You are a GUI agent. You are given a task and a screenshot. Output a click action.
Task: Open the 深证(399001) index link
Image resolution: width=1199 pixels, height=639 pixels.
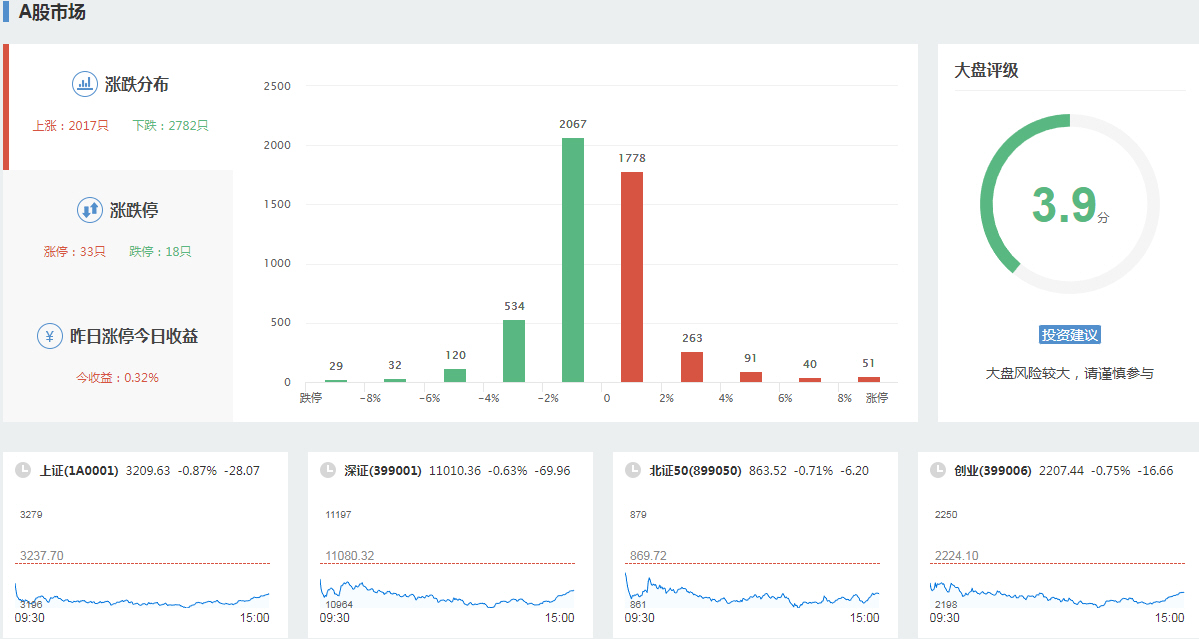click(383, 470)
